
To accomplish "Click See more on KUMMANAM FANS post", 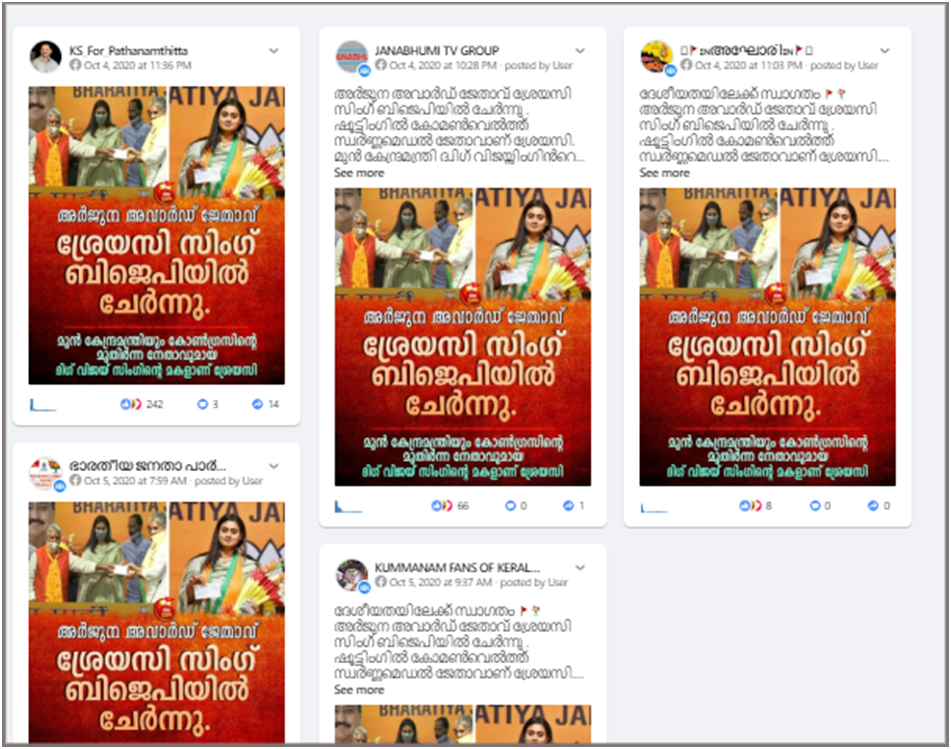I will (359, 690).
